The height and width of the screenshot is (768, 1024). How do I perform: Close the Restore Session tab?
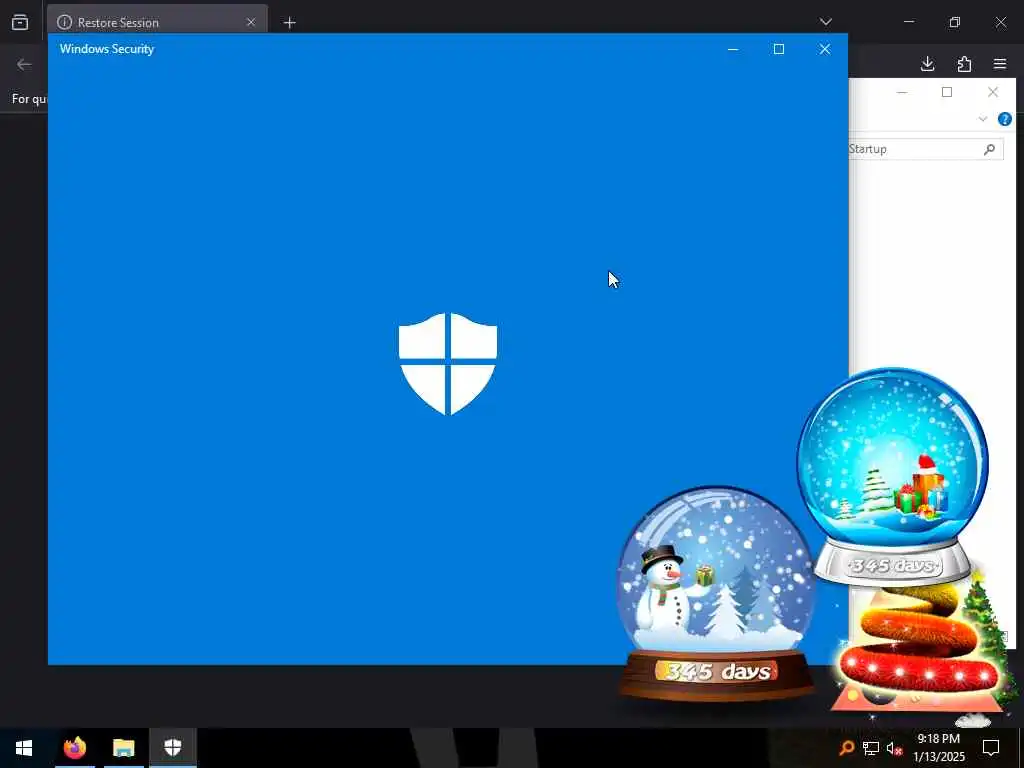[x=251, y=22]
